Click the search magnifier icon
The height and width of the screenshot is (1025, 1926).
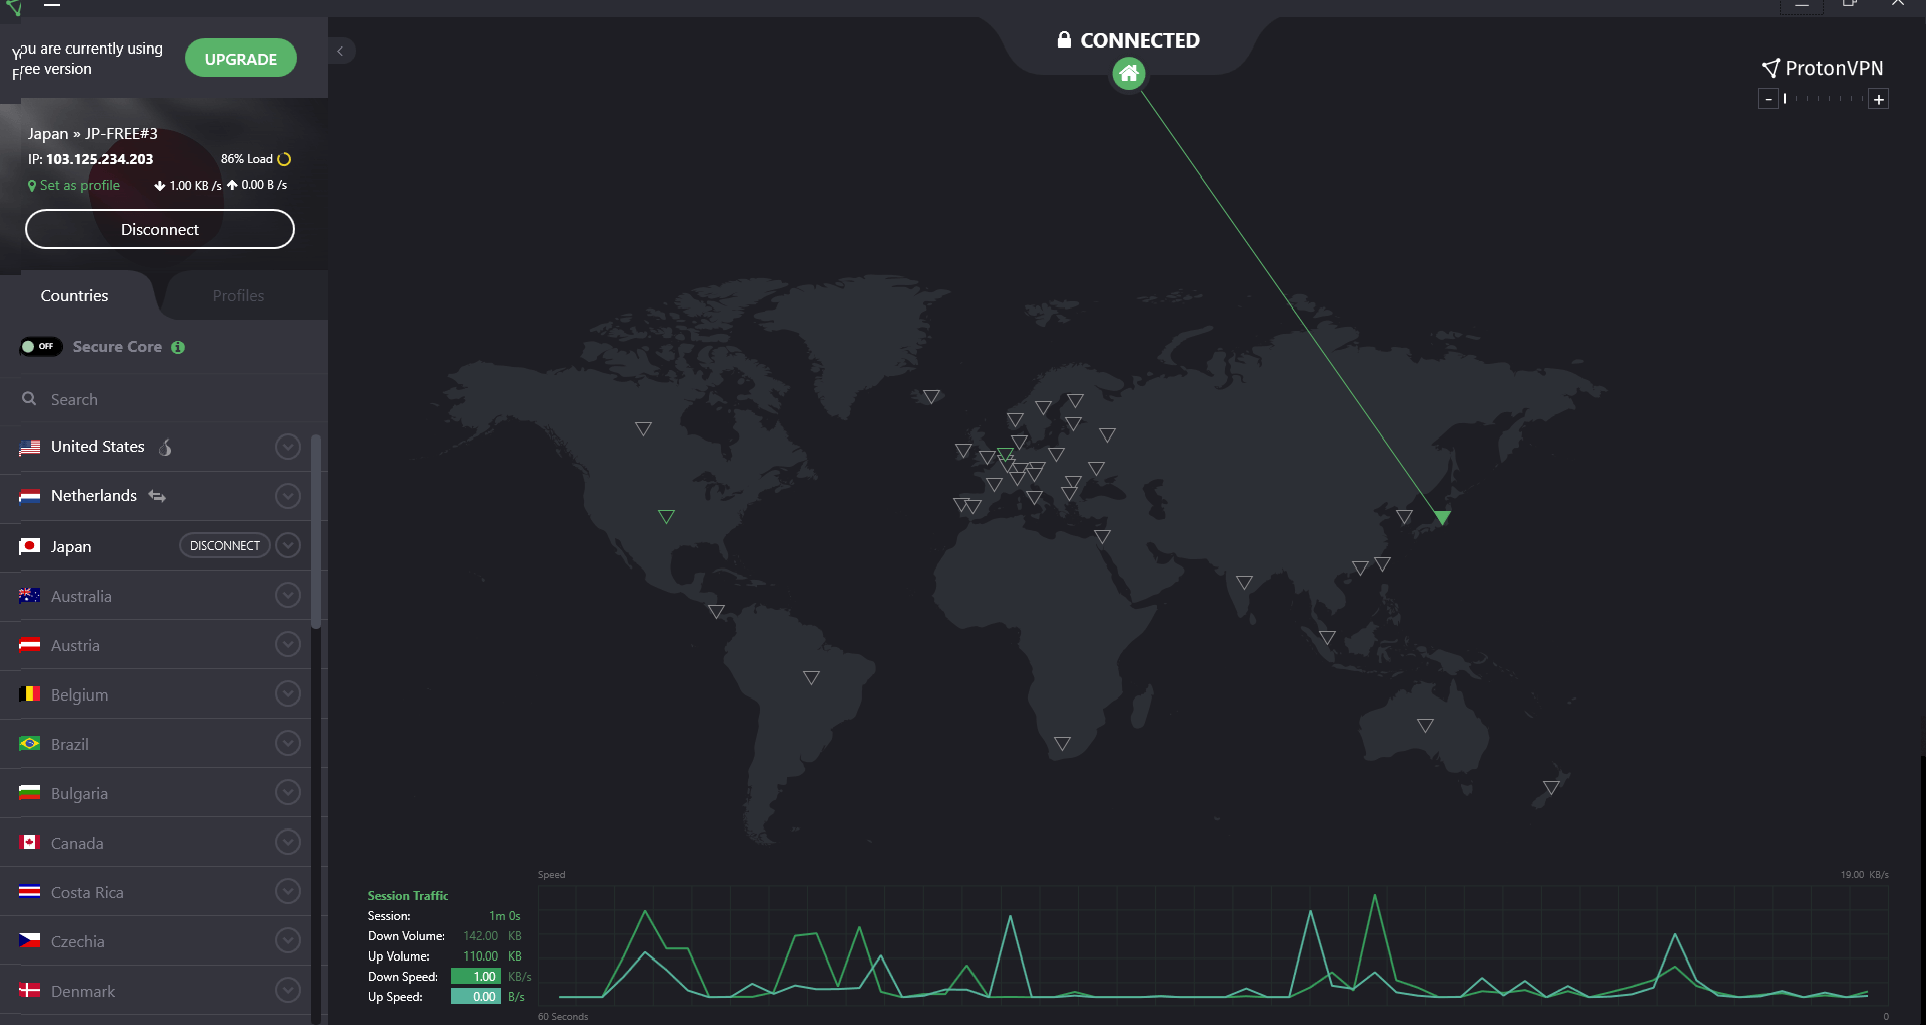(29, 398)
